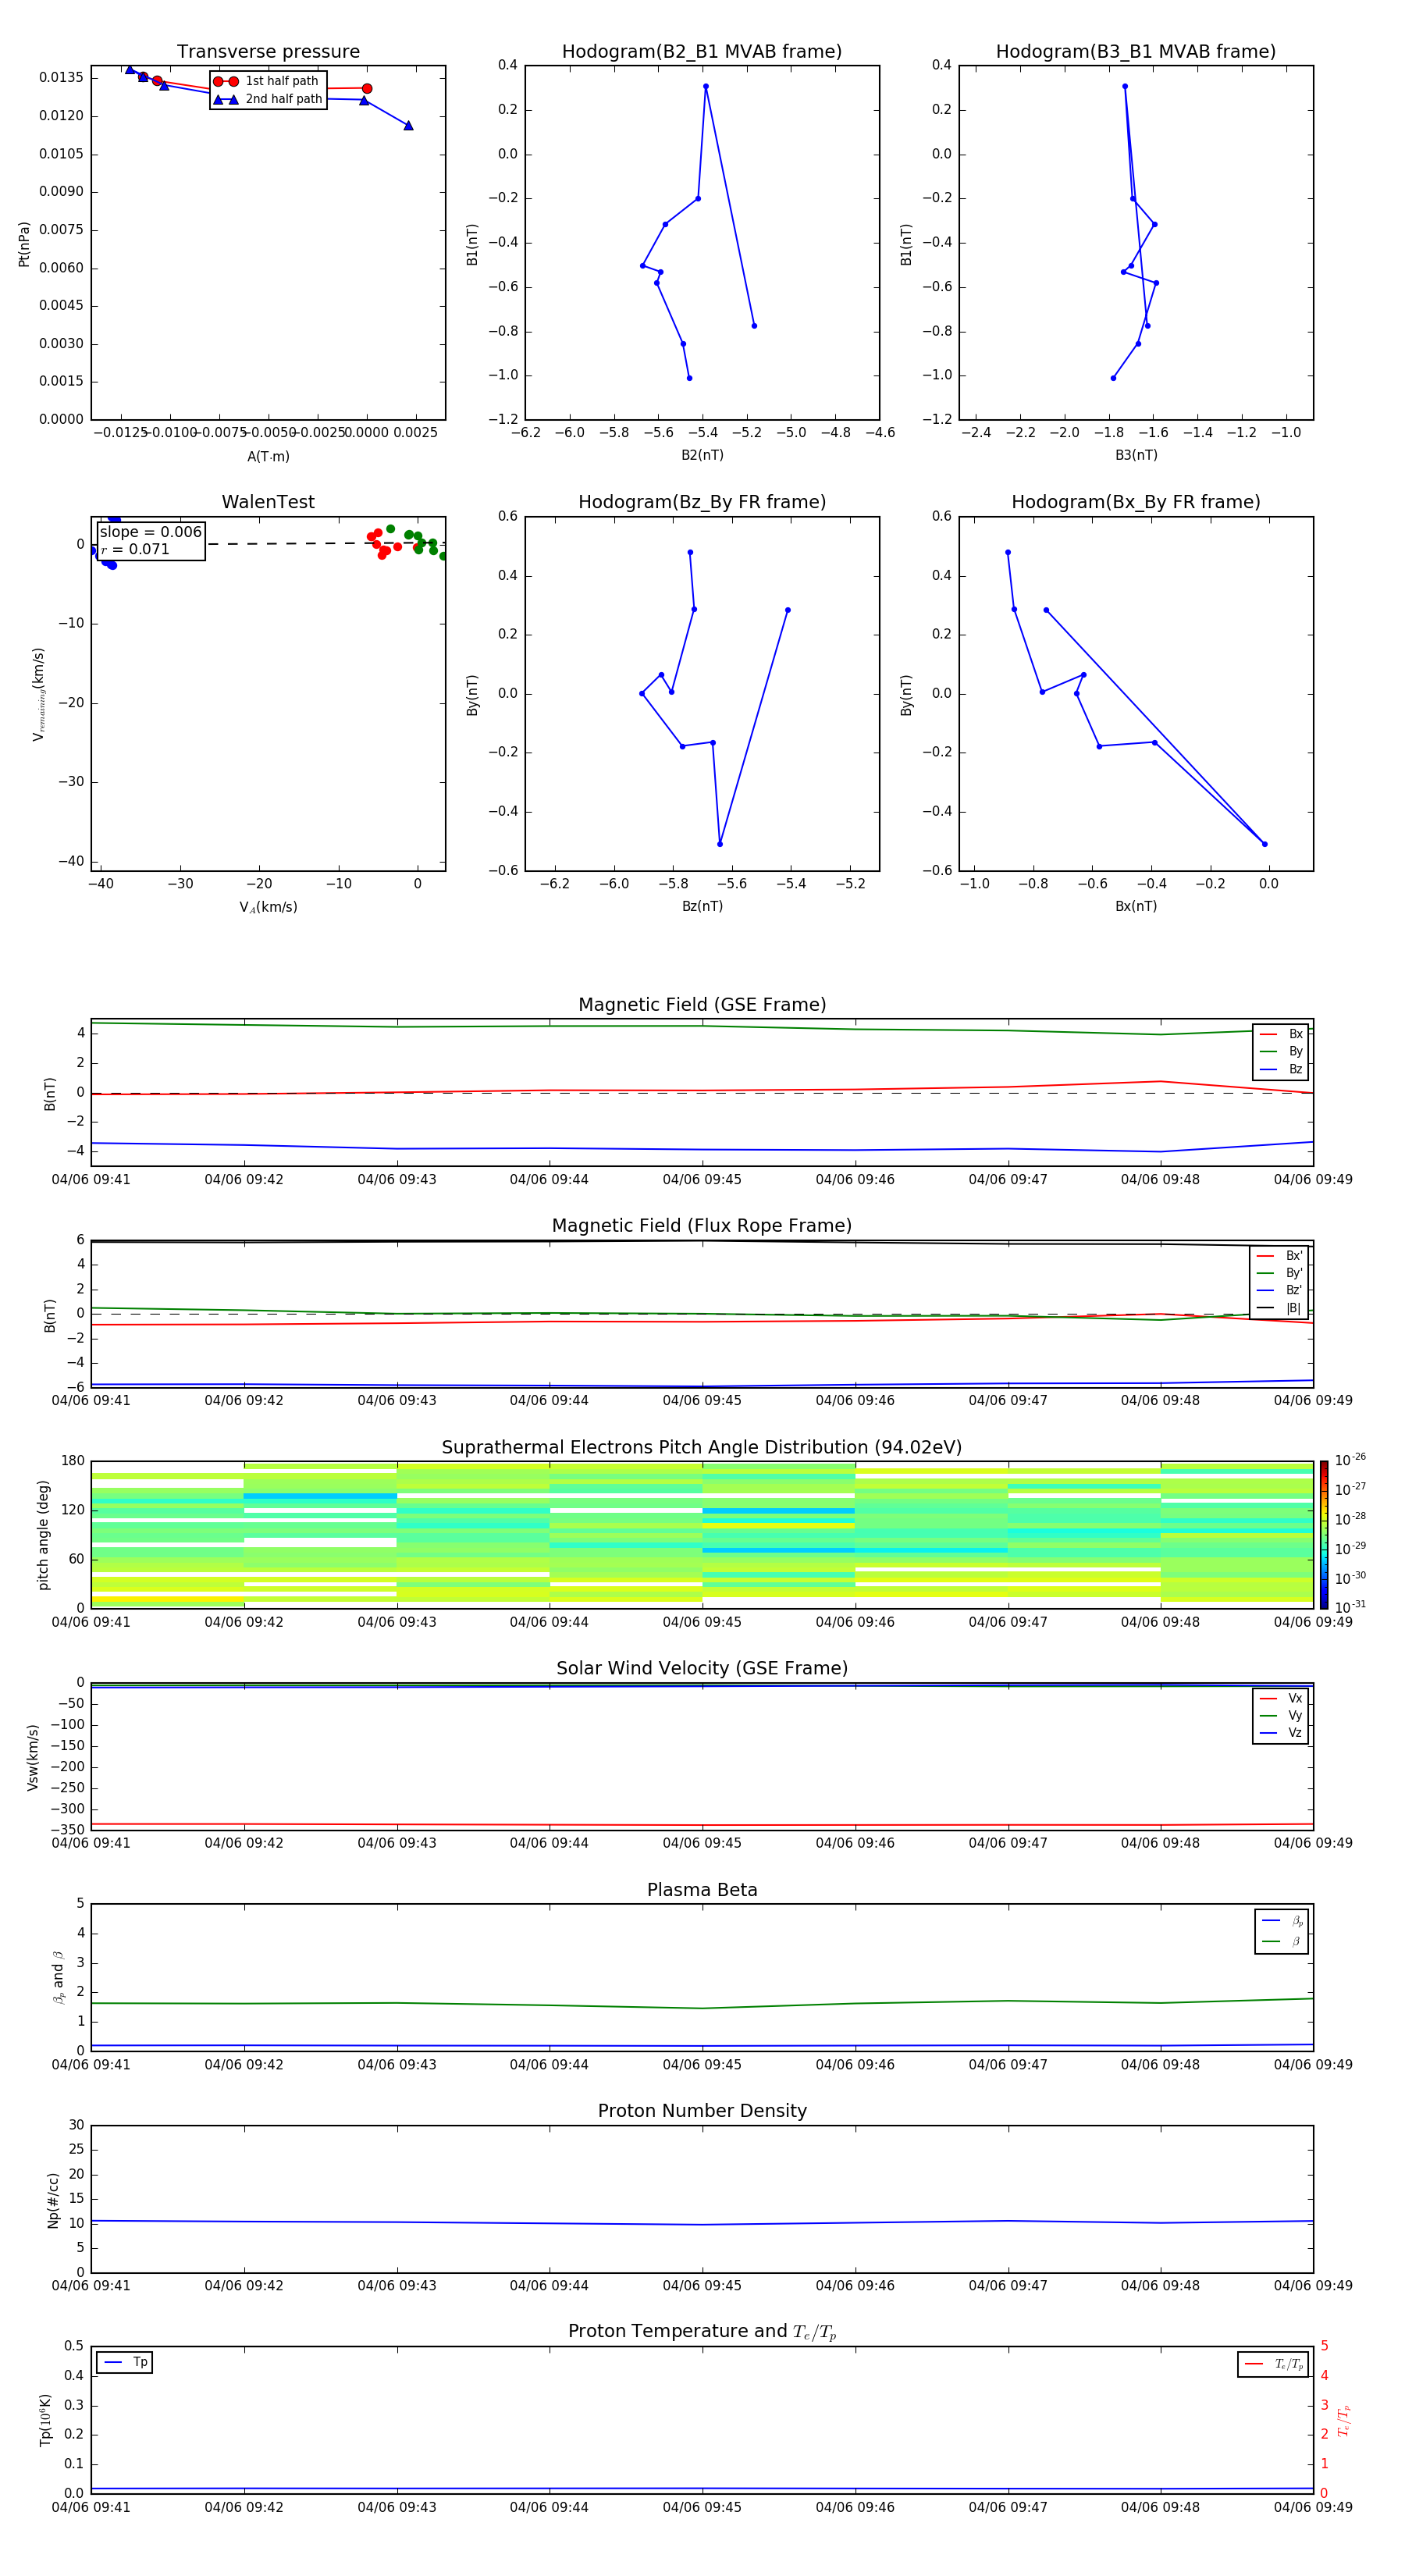The height and width of the screenshot is (2576, 1405).
Task: Click the "Hodogram(Bz_By FR frame)" title
Action: pos(702,502)
